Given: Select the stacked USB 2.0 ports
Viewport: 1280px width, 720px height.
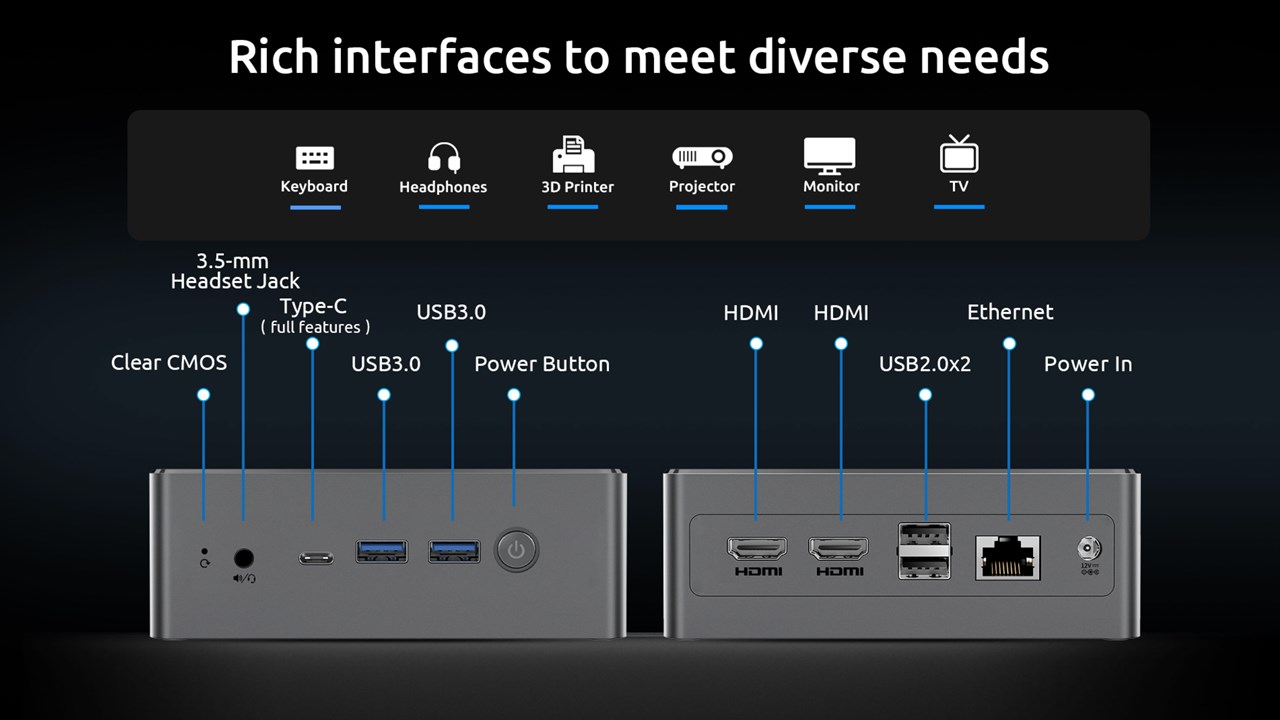Looking at the screenshot, I should [x=924, y=551].
